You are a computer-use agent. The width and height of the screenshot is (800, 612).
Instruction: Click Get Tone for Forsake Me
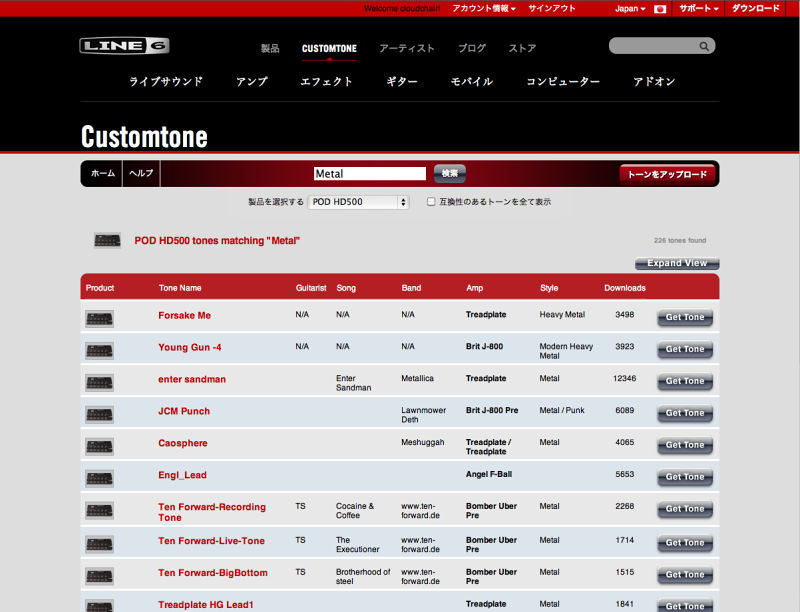pos(685,317)
